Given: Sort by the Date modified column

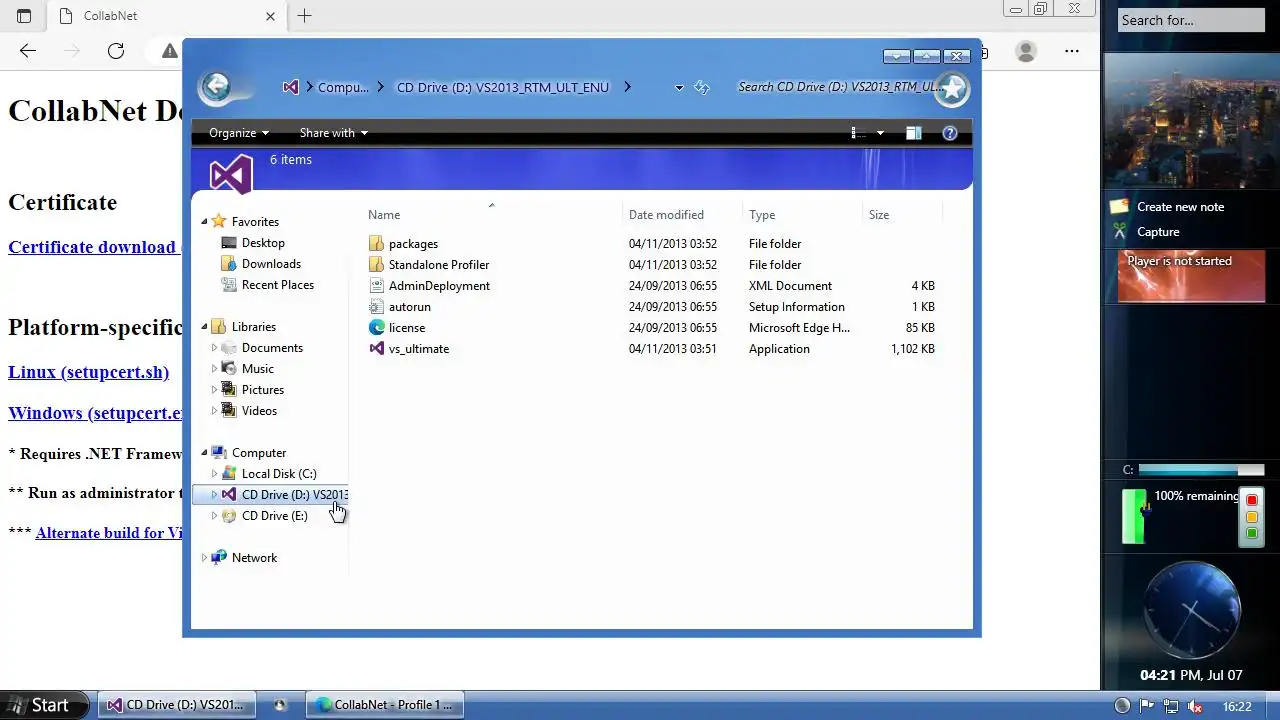Looking at the screenshot, I should pyautogui.click(x=682, y=215).
